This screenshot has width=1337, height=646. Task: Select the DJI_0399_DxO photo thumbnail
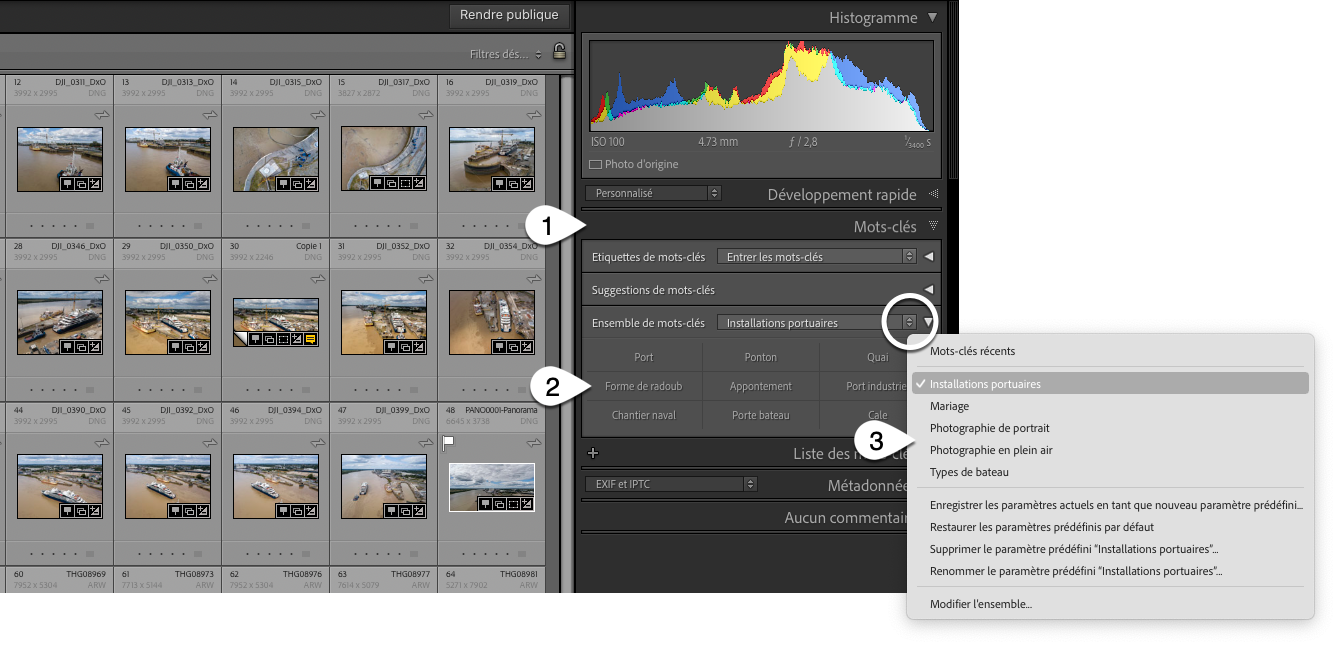click(384, 486)
